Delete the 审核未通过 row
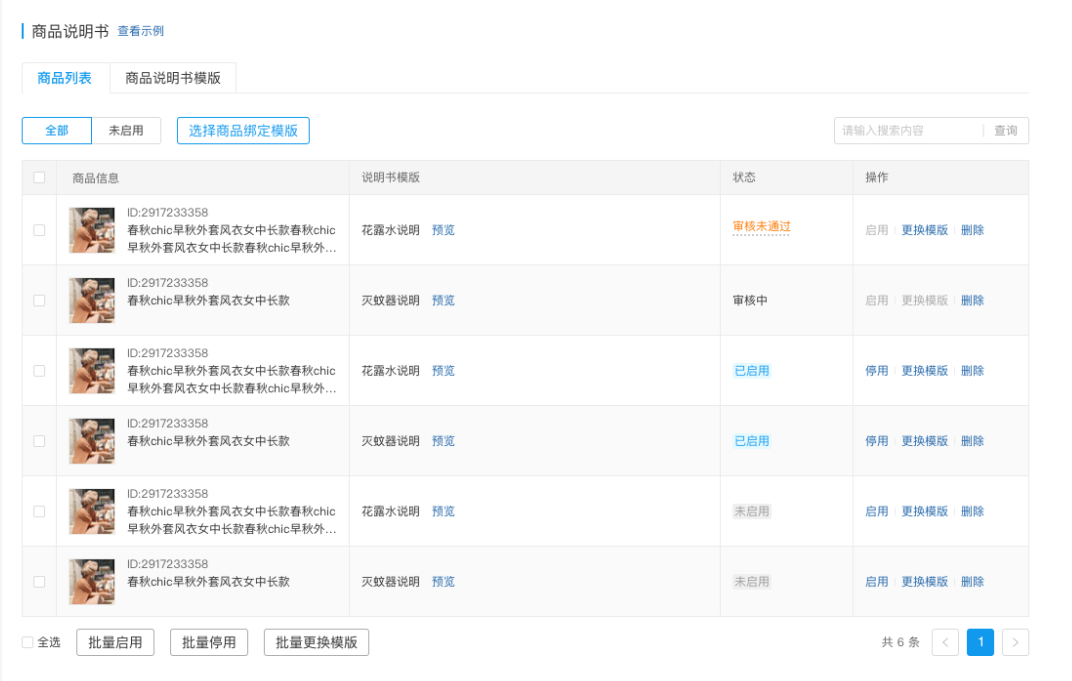 pos(972,230)
